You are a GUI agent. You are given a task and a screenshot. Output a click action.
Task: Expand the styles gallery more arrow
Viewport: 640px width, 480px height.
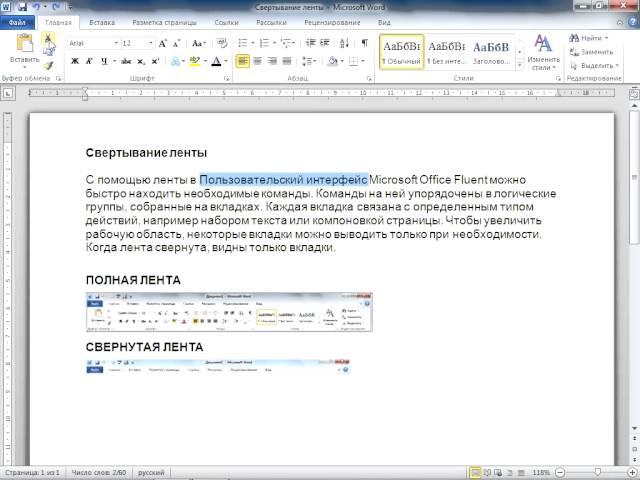tap(520, 65)
